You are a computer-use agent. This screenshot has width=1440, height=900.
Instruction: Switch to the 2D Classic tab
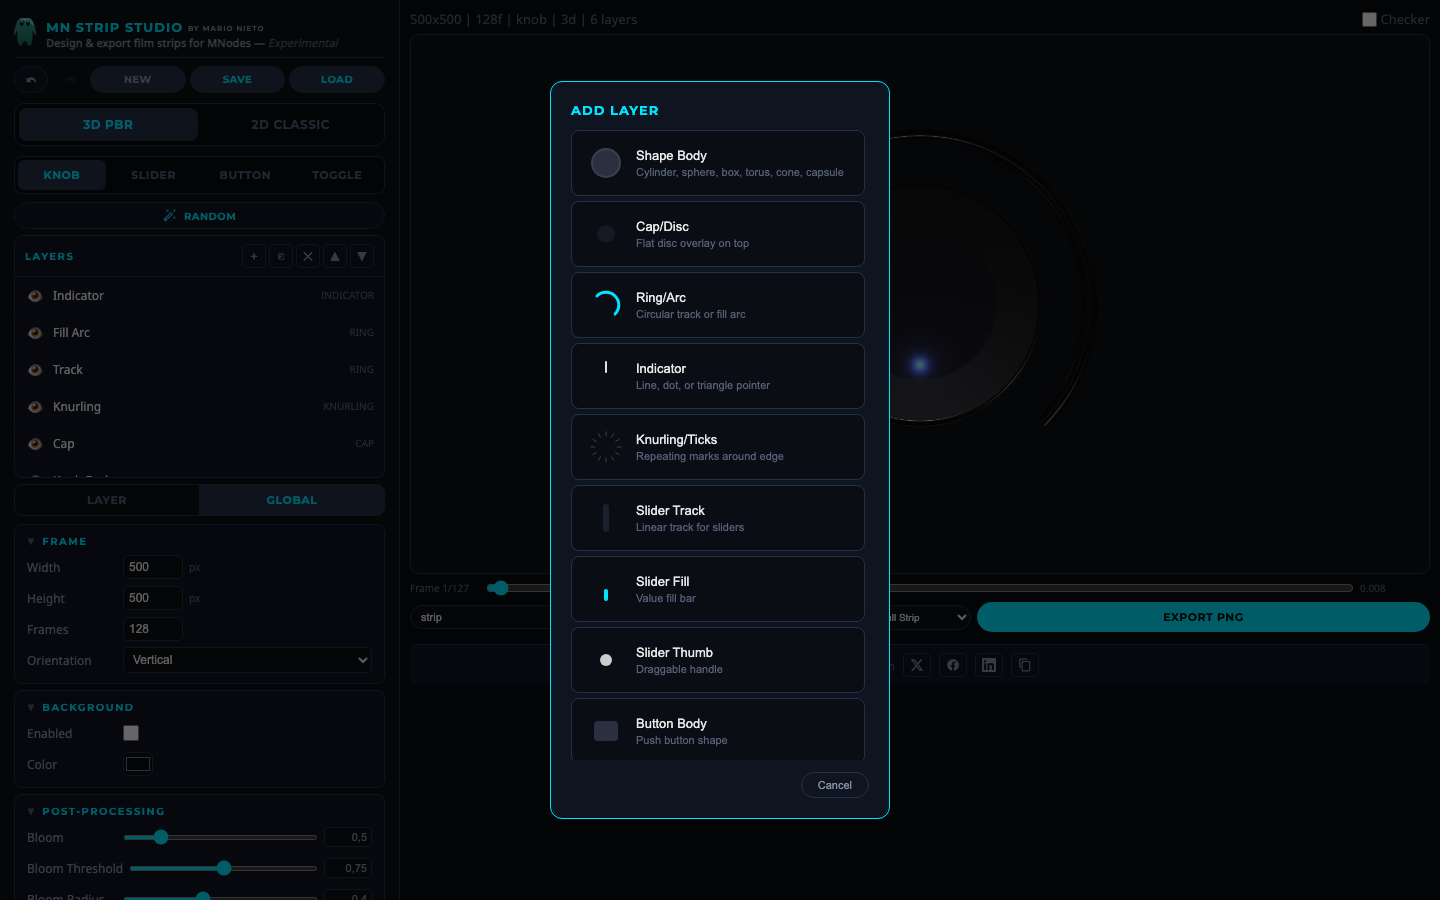(290, 125)
